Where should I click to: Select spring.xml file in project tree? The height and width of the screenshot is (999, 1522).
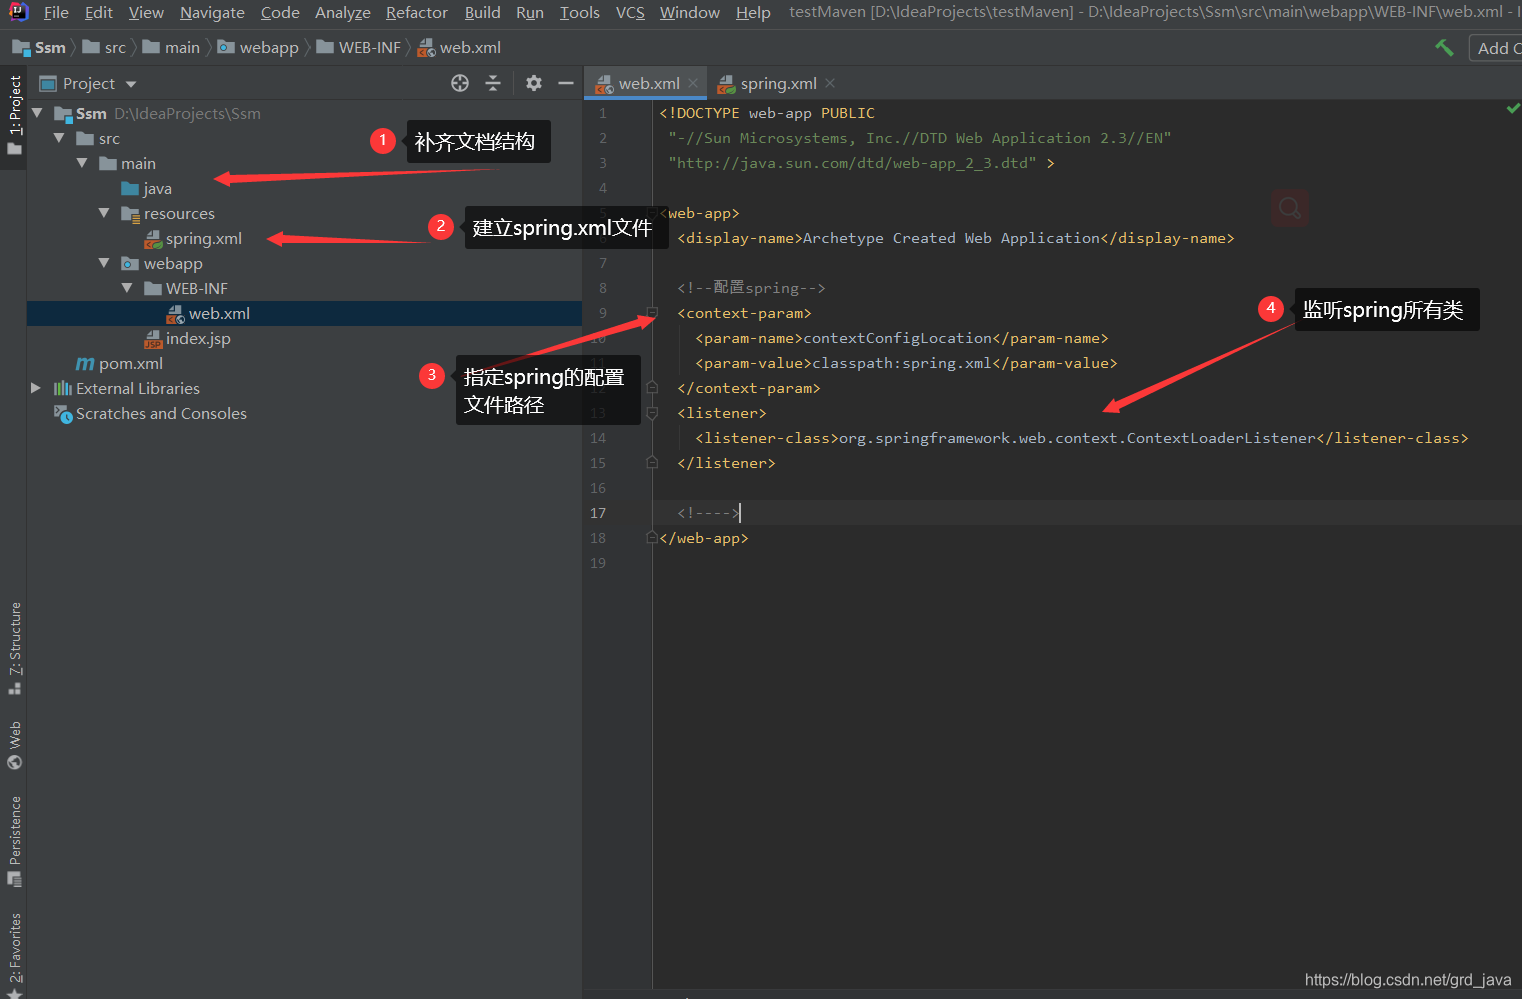click(x=193, y=238)
